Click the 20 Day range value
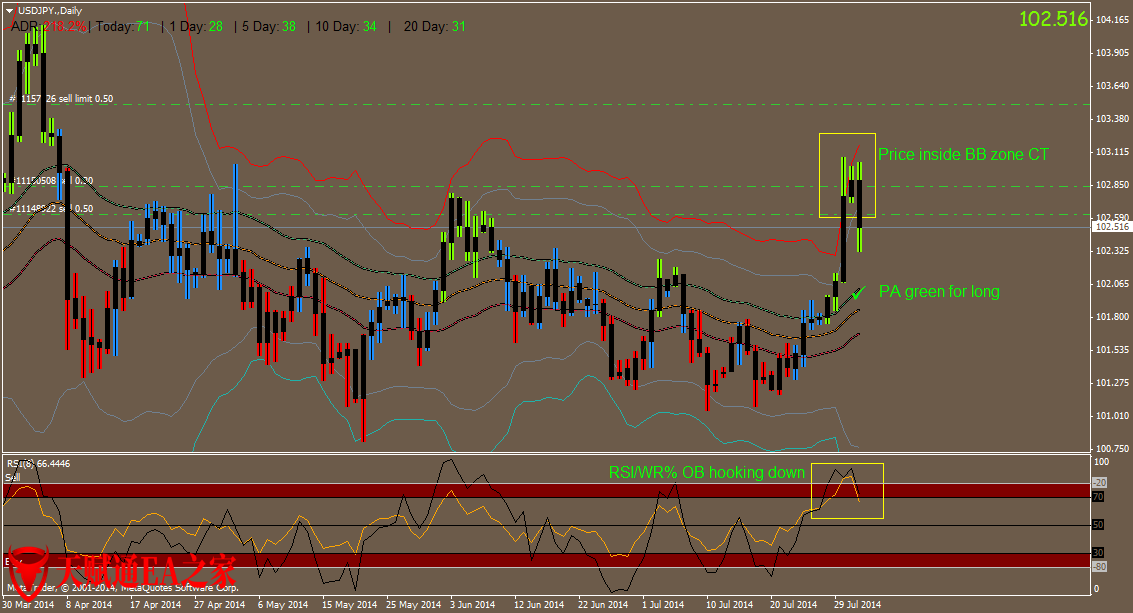 459,27
